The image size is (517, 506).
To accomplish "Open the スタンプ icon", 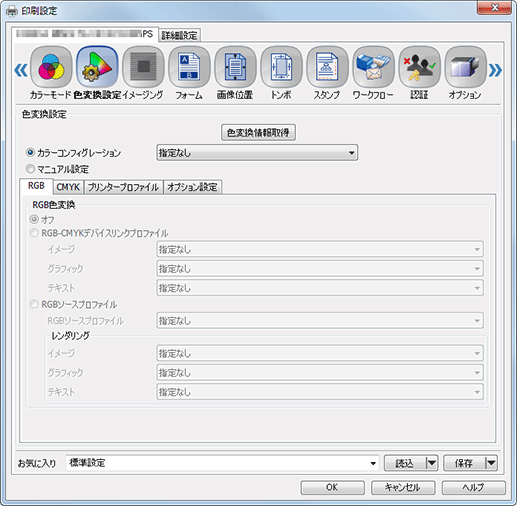I will click(x=327, y=67).
